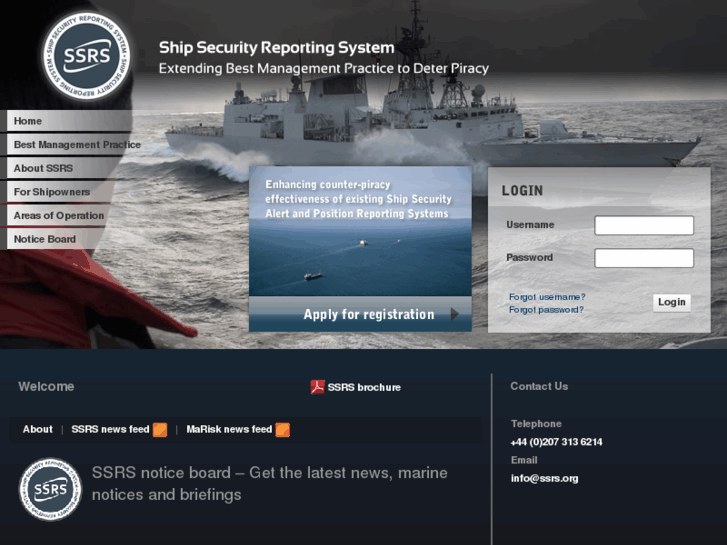Open the SSRS brochure PDF icon
This screenshot has height=545, width=727.
tap(317, 387)
